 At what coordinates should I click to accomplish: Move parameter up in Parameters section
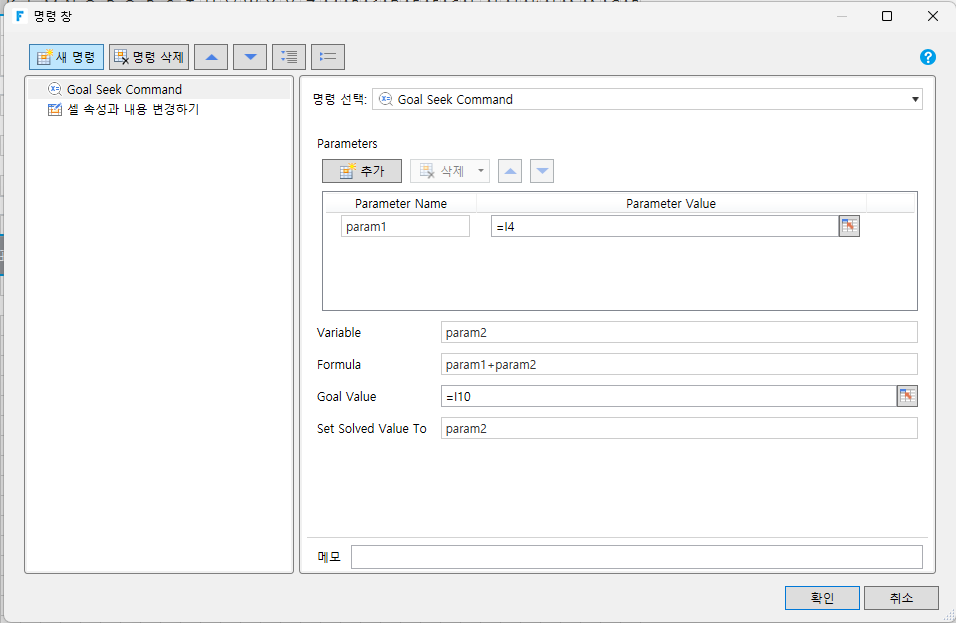(510, 171)
